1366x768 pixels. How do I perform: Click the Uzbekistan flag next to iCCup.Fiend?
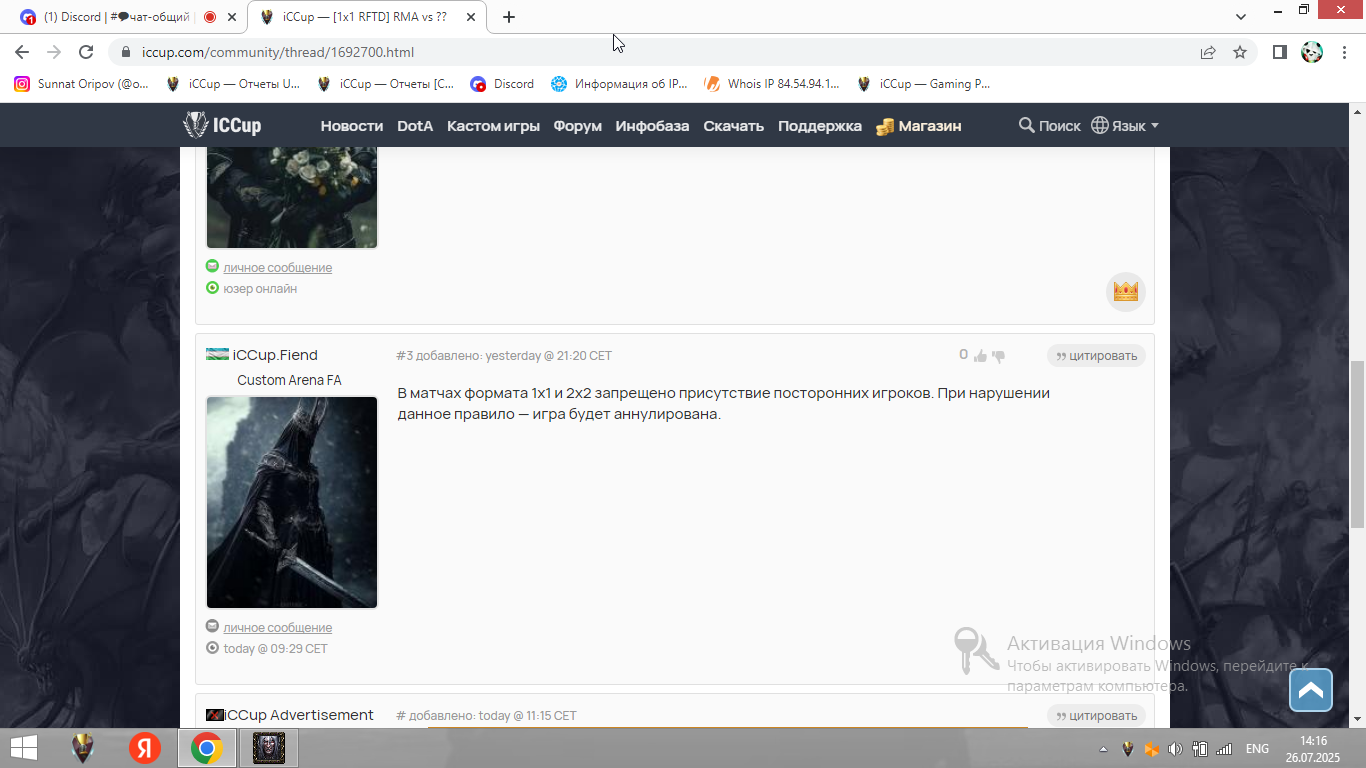pyautogui.click(x=217, y=355)
